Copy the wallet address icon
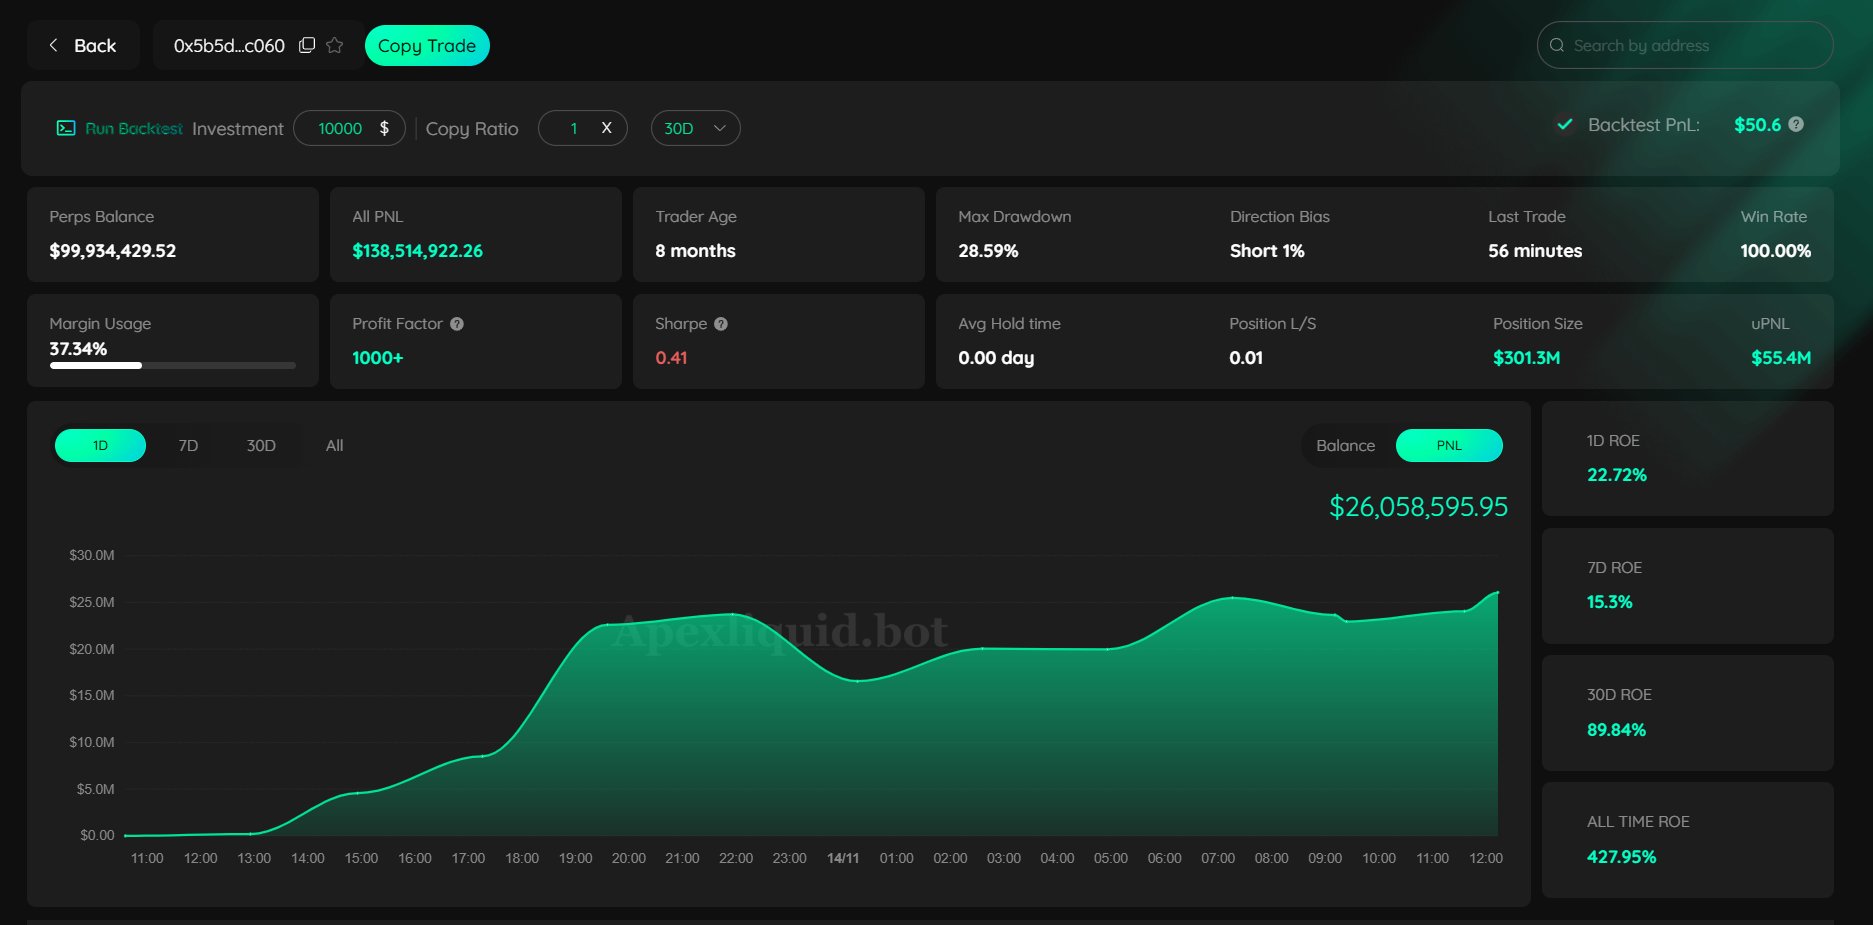The width and height of the screenshot is (1873, 925). [x=307, y=45]
